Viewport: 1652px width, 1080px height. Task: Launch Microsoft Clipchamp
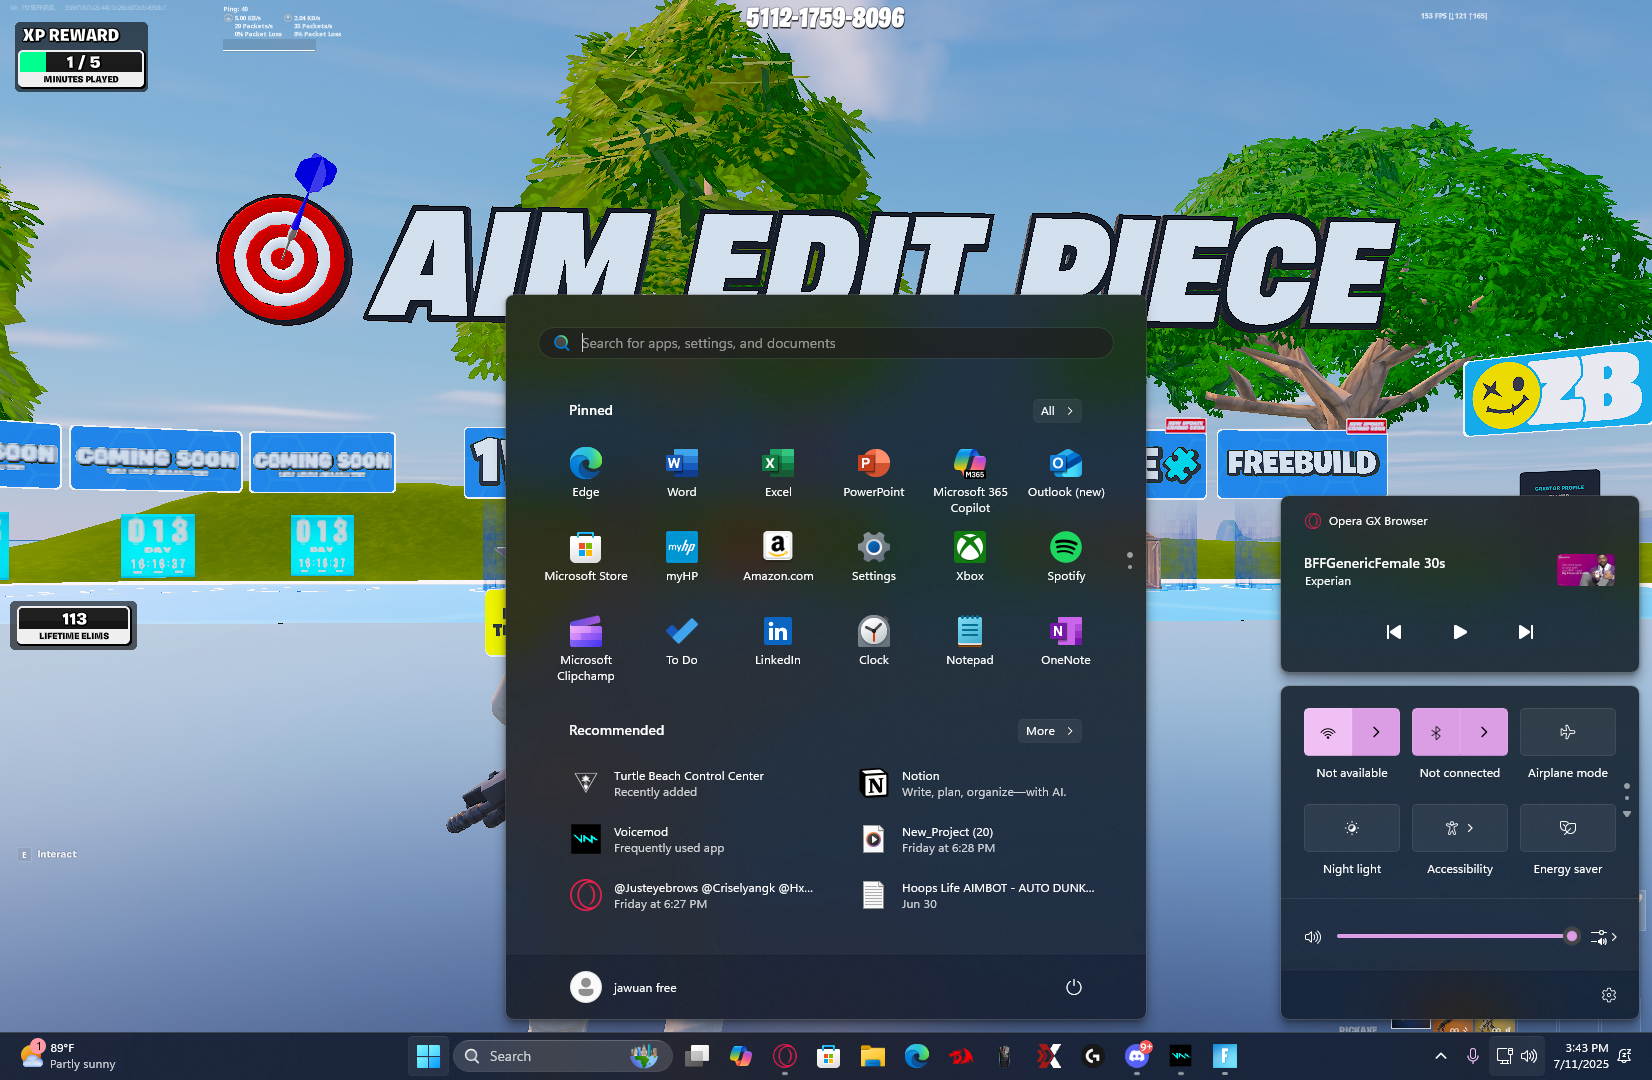(x=585, y=648)
